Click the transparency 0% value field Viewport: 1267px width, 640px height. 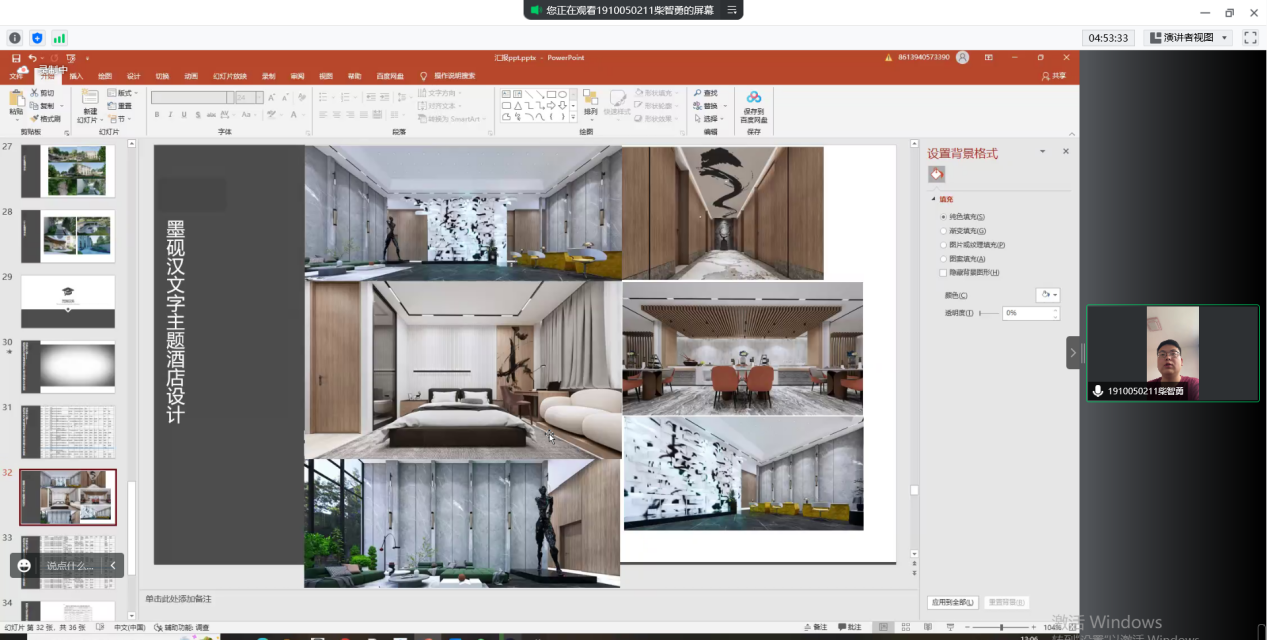[x=1030, y=313]
